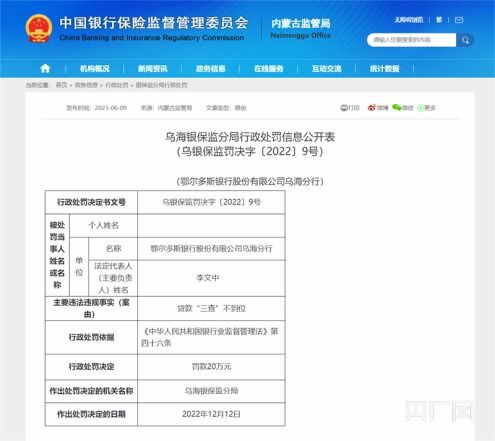
Task: Click the 首页 breadcrumb link
Action: pyautogui.click(x=62, y=85)
